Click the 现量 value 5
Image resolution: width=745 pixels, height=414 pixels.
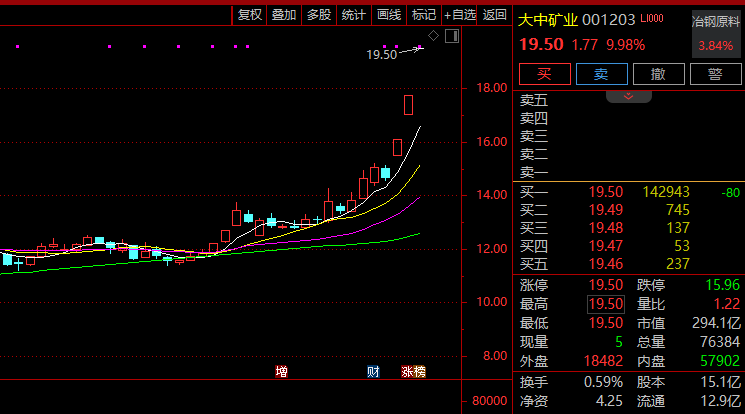pos(619,342)
